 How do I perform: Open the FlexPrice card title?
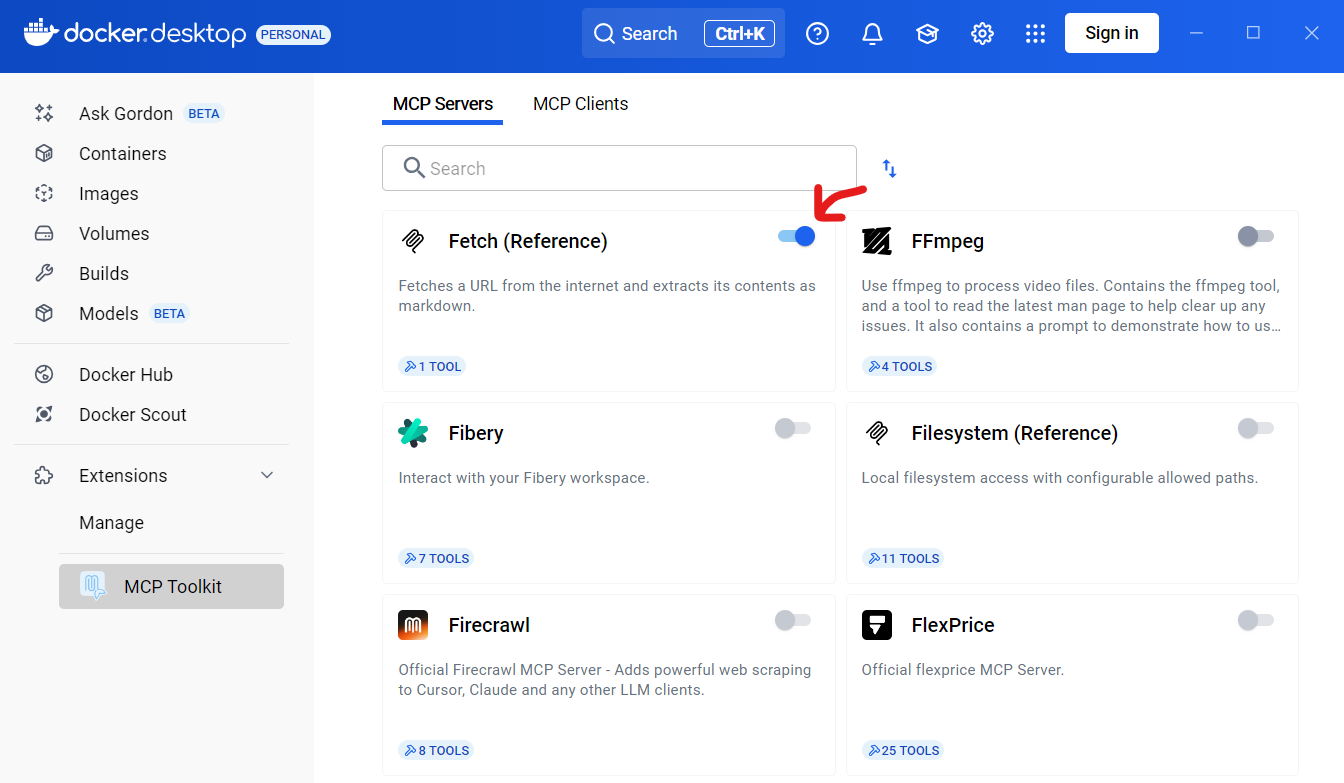pos(953,625)
